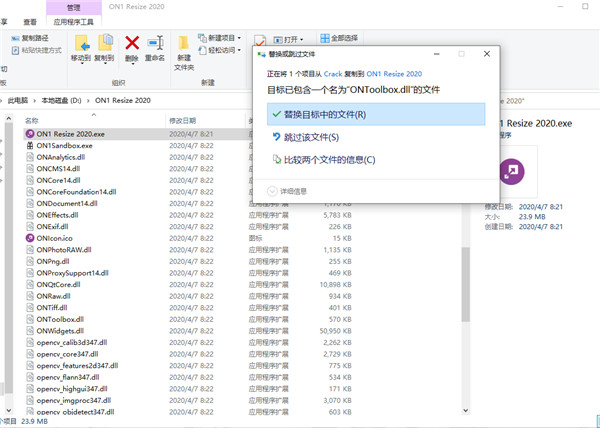Expand details (详细信息) chevron in dialog
600x428 pixels.
pos(272,191)
